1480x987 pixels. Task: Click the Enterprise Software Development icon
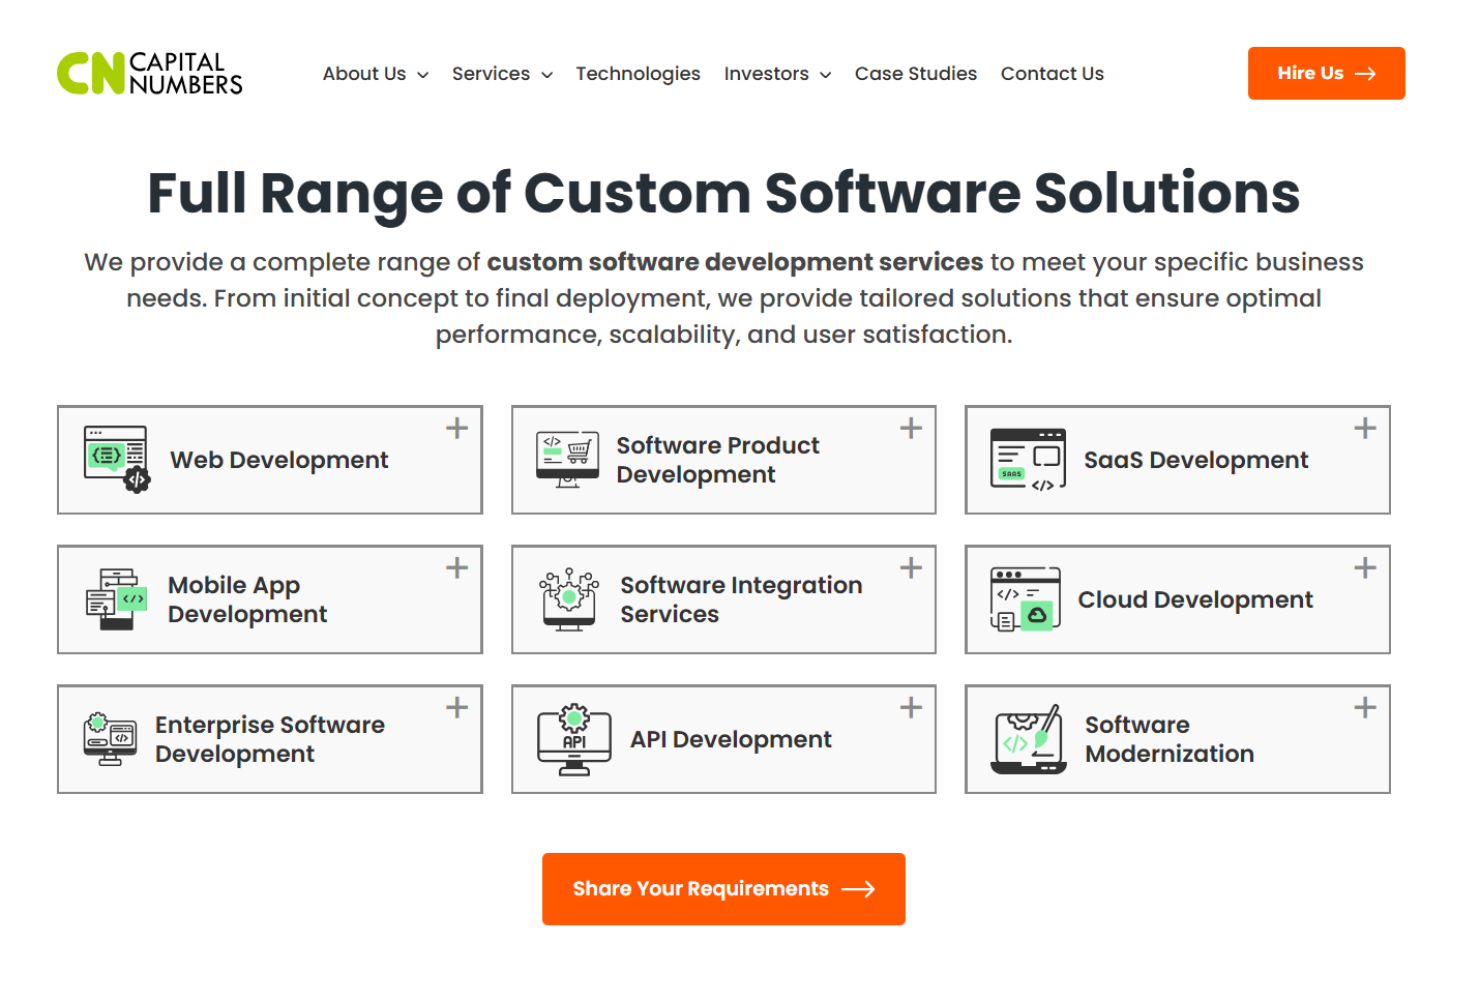110,739
